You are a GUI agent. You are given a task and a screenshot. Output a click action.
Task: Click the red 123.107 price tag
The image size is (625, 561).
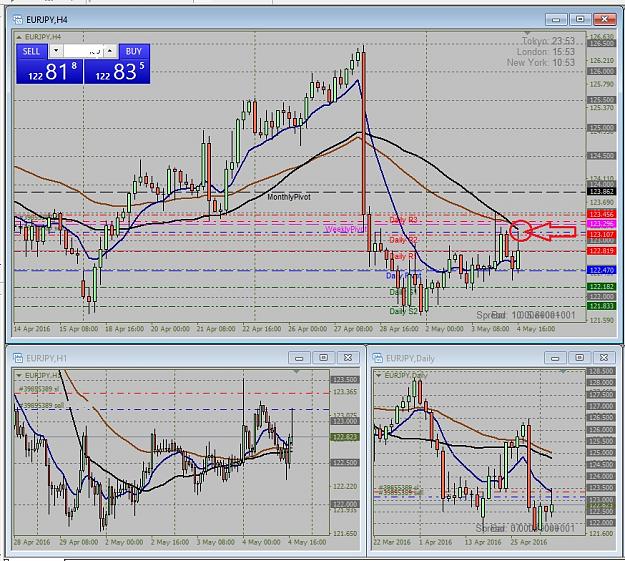[601, 234]
